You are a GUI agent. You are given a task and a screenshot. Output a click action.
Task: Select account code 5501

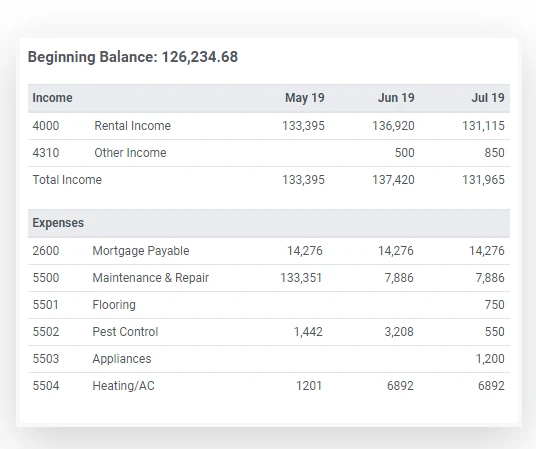(x=45, y=305)
